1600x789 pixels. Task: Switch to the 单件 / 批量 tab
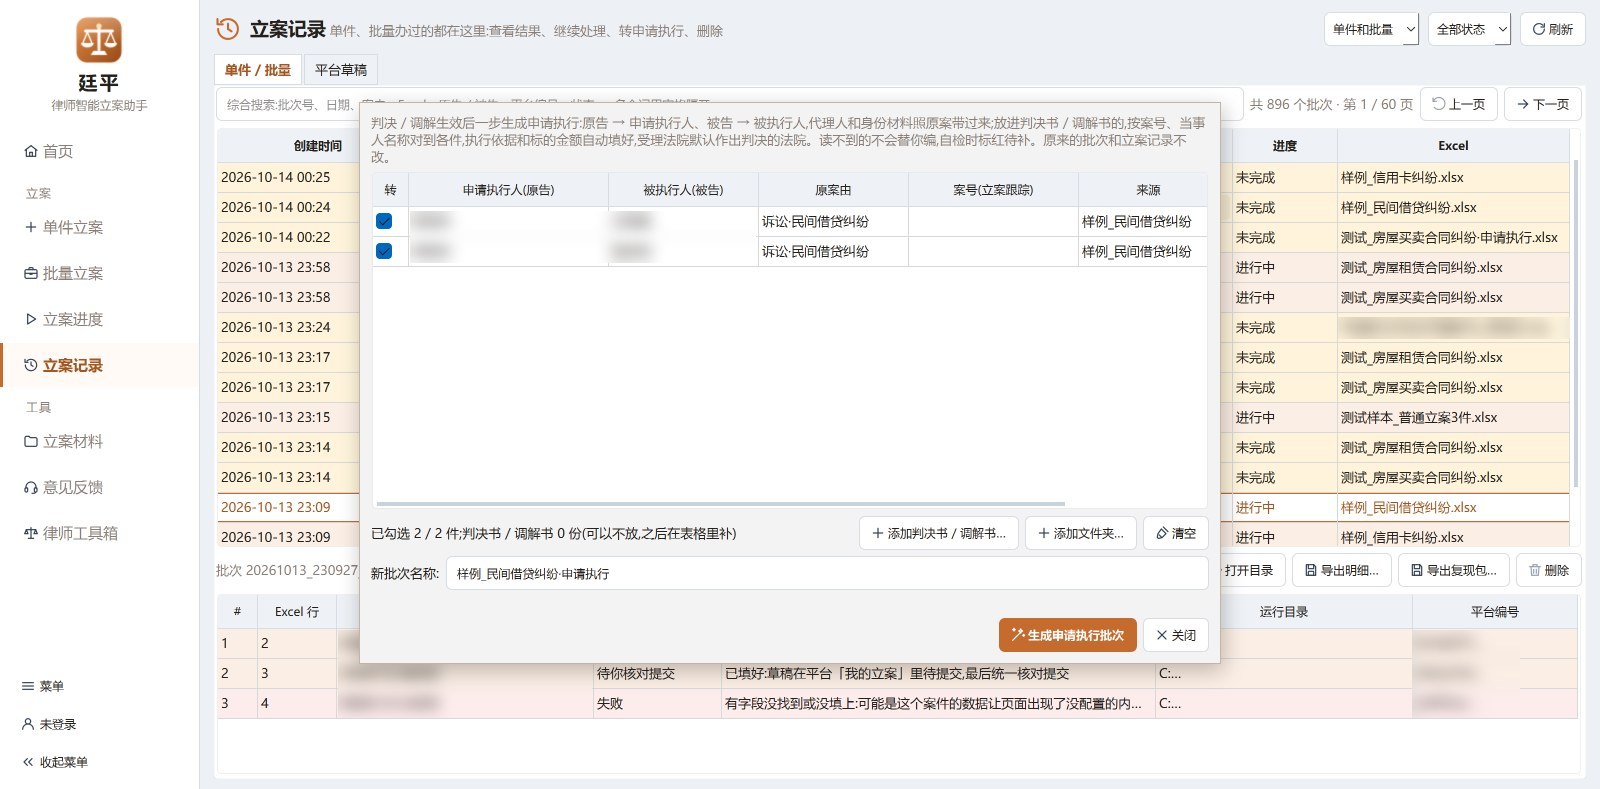click(x=258, y=70)
